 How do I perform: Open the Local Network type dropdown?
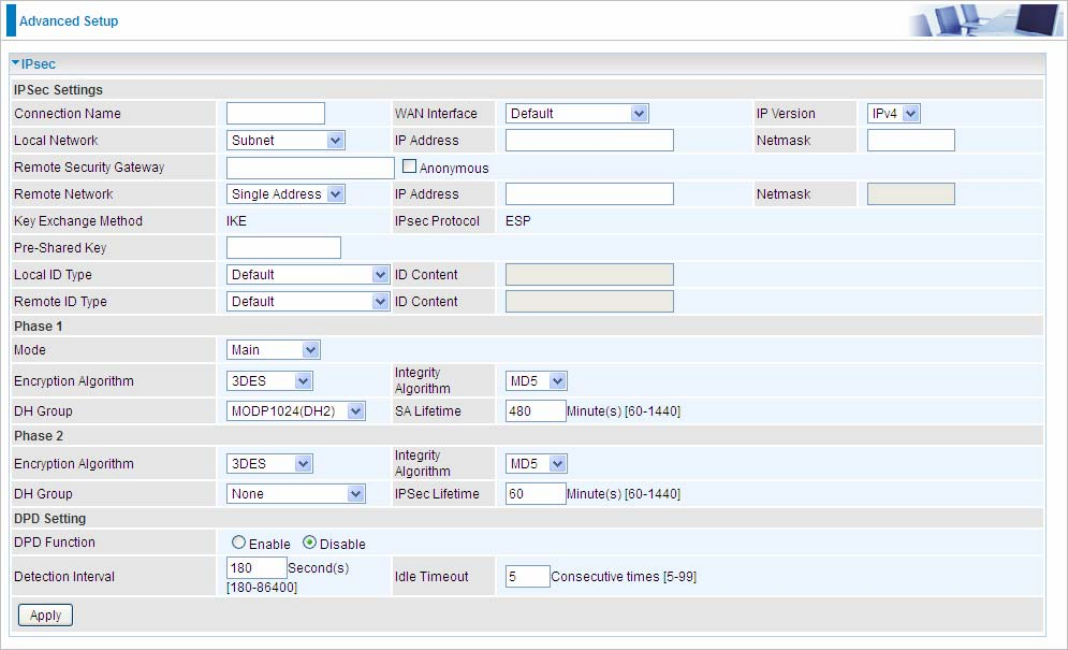(285, 140)
